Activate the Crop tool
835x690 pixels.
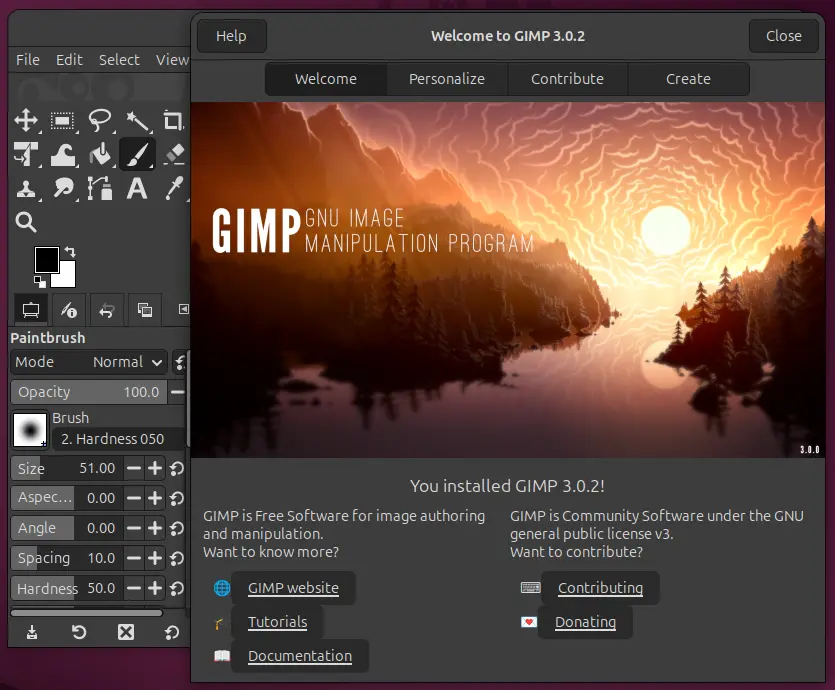pos(172,120)
